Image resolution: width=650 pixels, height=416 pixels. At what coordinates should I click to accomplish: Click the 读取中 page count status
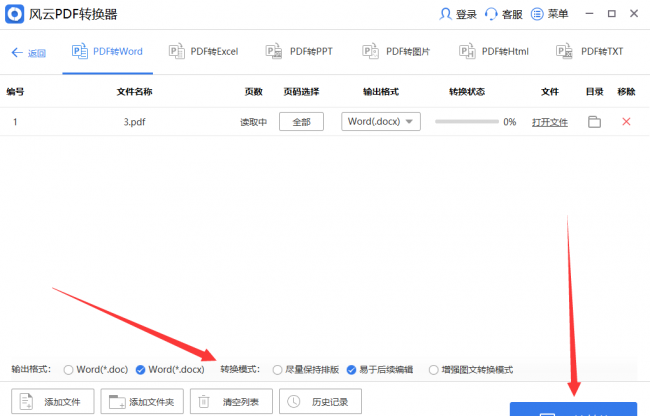pyautogui.click(x=253, y=122)
